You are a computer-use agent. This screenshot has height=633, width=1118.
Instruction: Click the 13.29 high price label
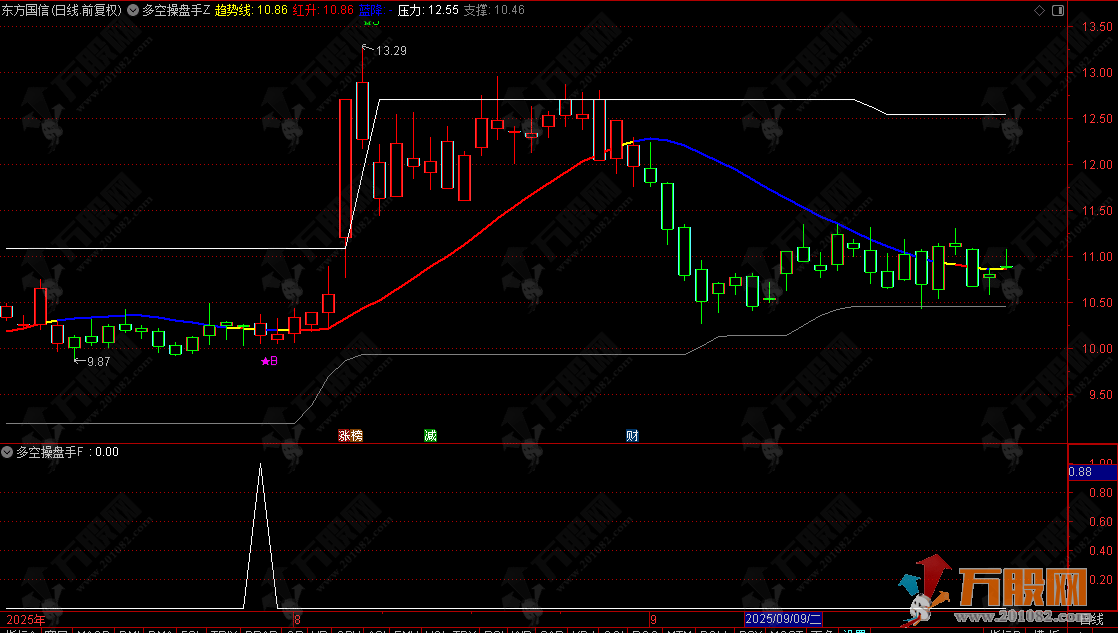click(391, 50)
